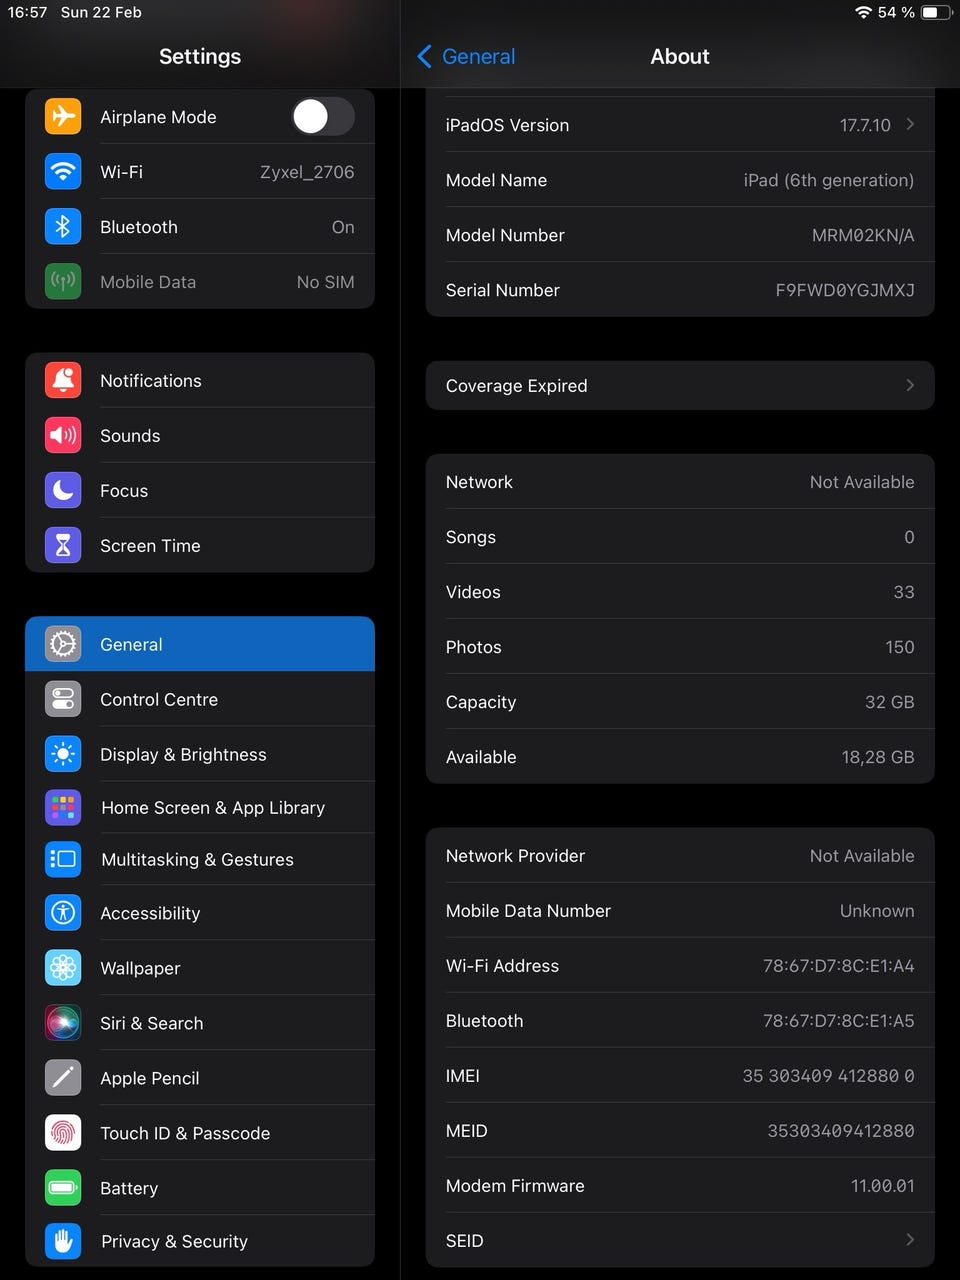Tap the battery indicator in status bar
Image resolution: width=960 pixels, height=1280 pixels.
tap(936, 12)
